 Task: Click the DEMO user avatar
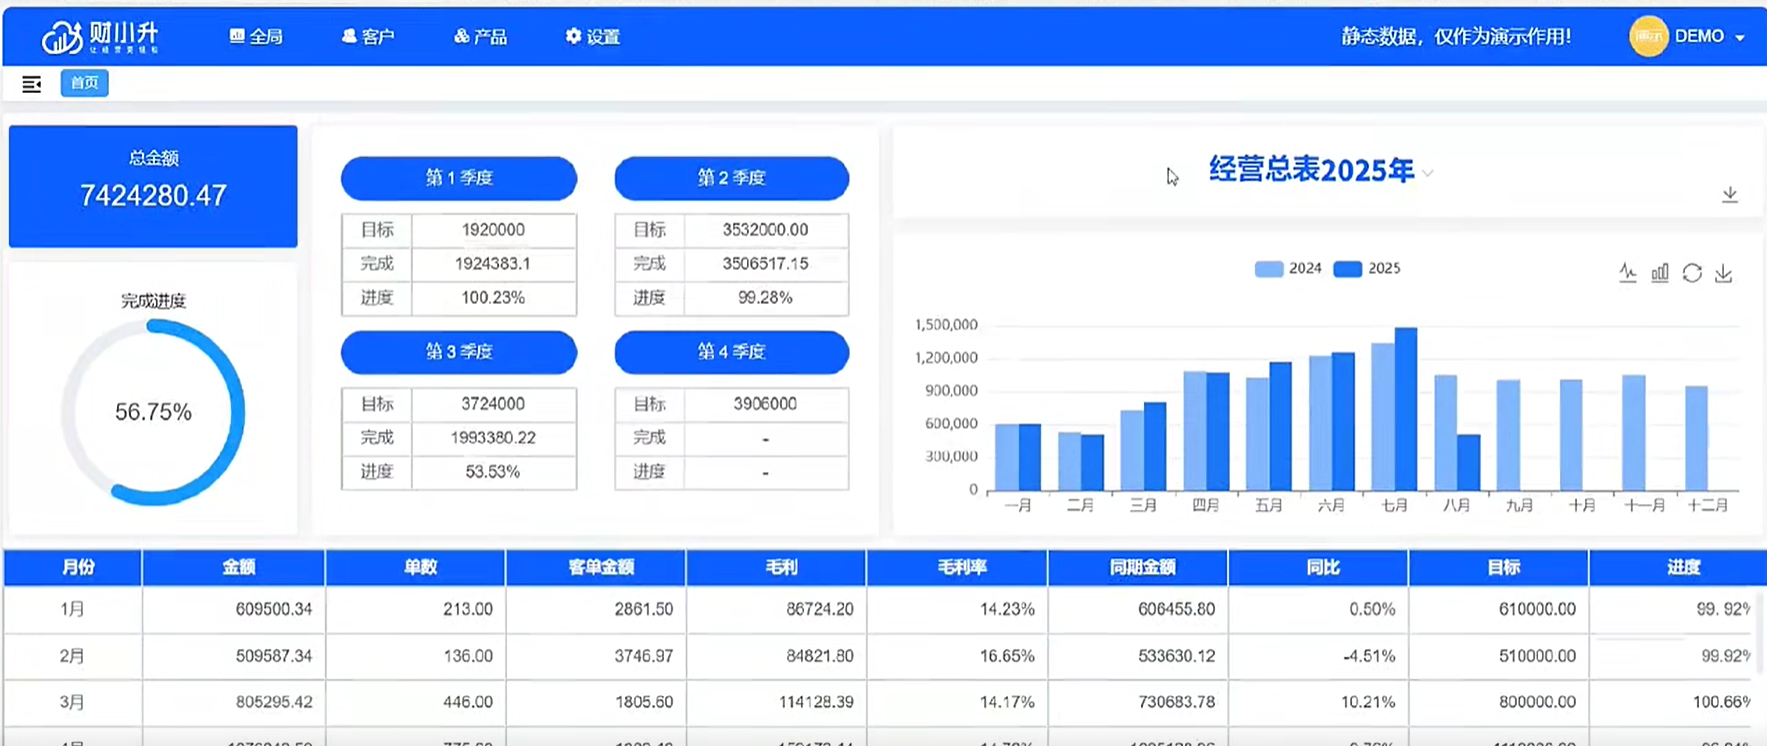[x=1648, y=37]
